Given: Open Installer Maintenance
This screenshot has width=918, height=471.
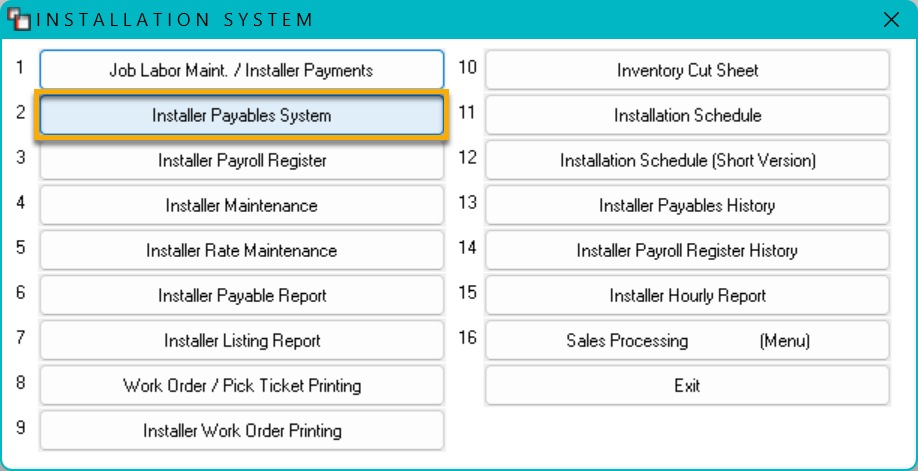Looking at the screenshot, I should (x=242, y=205).
